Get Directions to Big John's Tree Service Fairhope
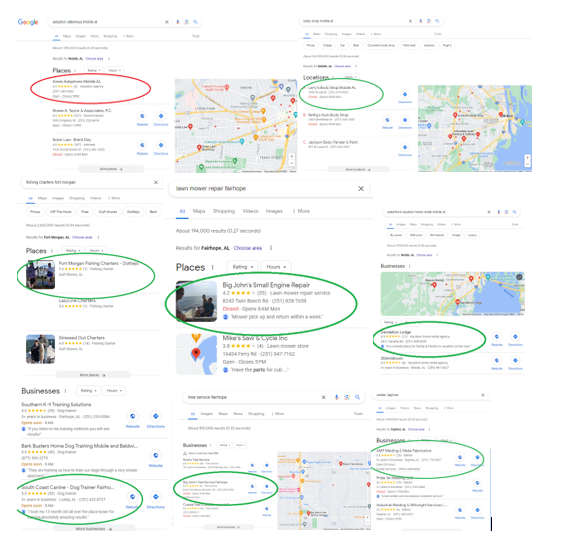The height and width of the screenshot is (548, 563). pos(266,486)
